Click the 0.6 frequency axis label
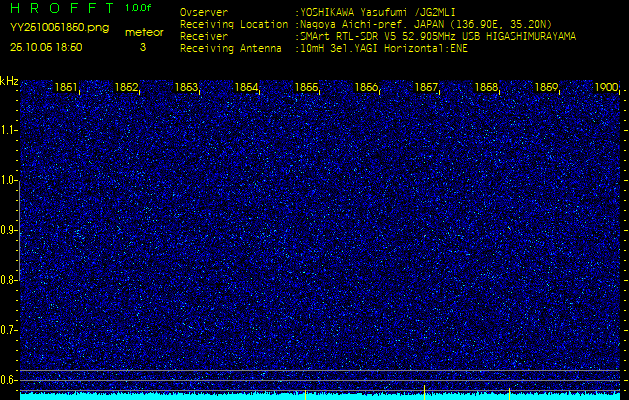629x400 pixels. [x=9, y=380]
